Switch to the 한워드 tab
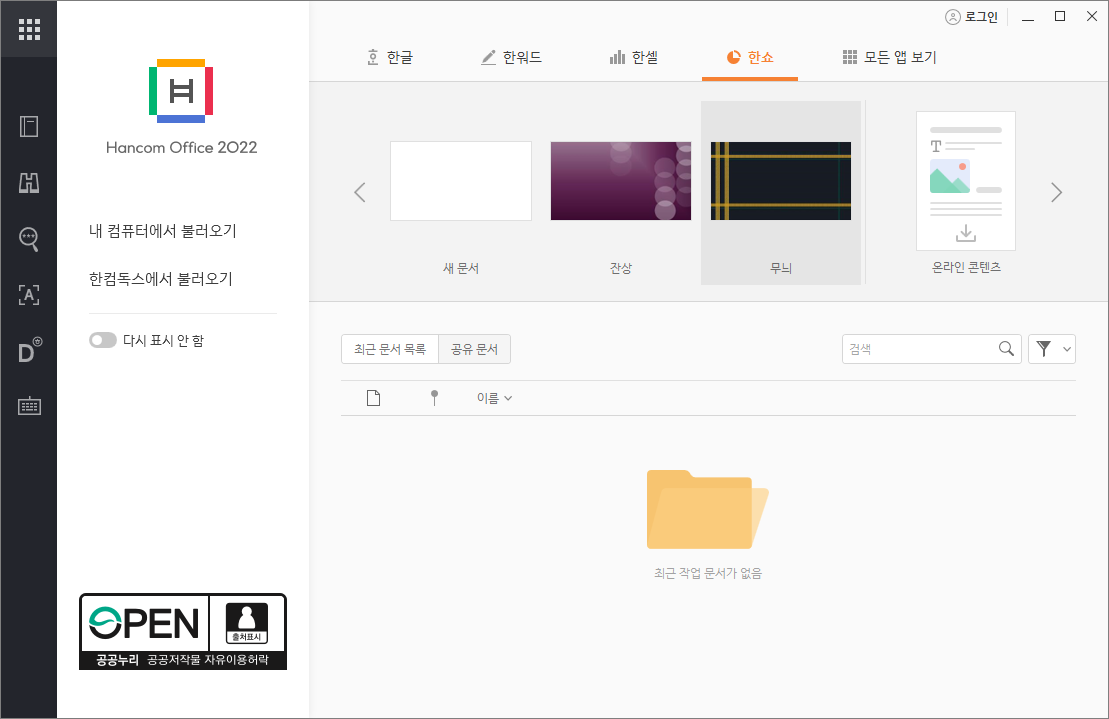This screenshot has width=1109, height=719. tap(511, 57)
